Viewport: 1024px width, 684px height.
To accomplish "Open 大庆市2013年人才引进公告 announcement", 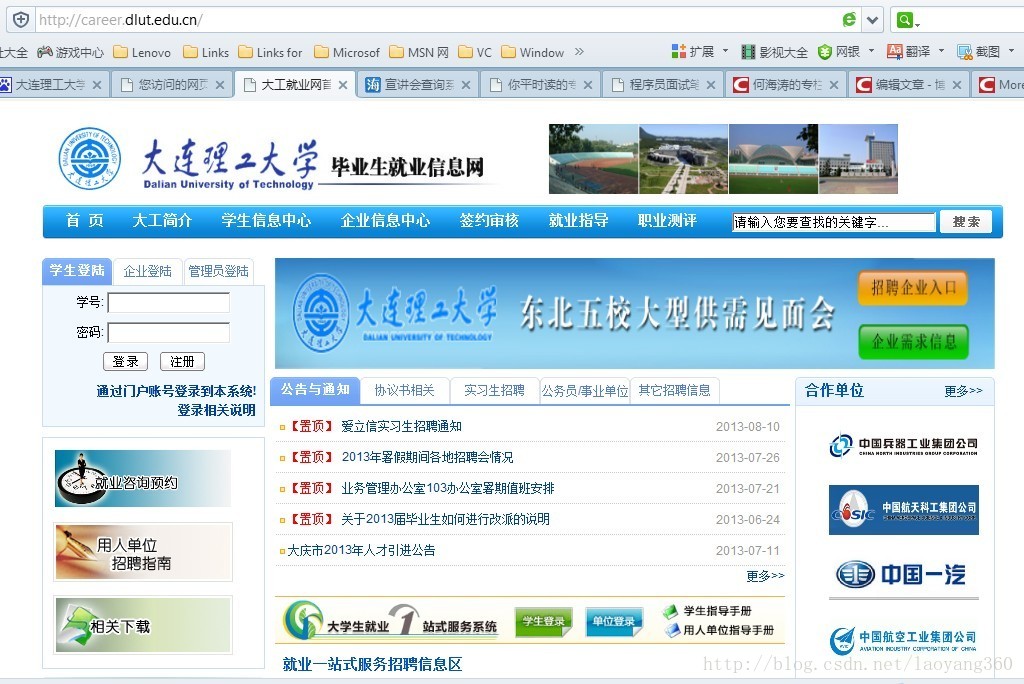I will coord(361,550).
